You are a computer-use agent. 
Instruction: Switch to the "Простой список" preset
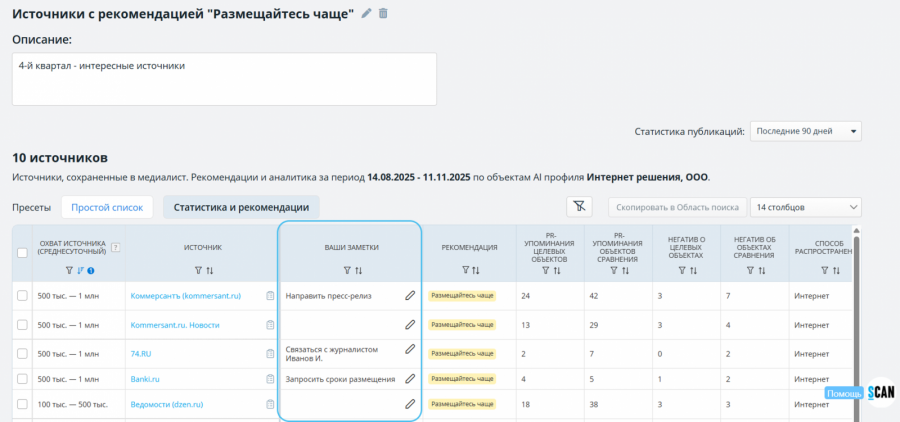(x=107, y=207)
